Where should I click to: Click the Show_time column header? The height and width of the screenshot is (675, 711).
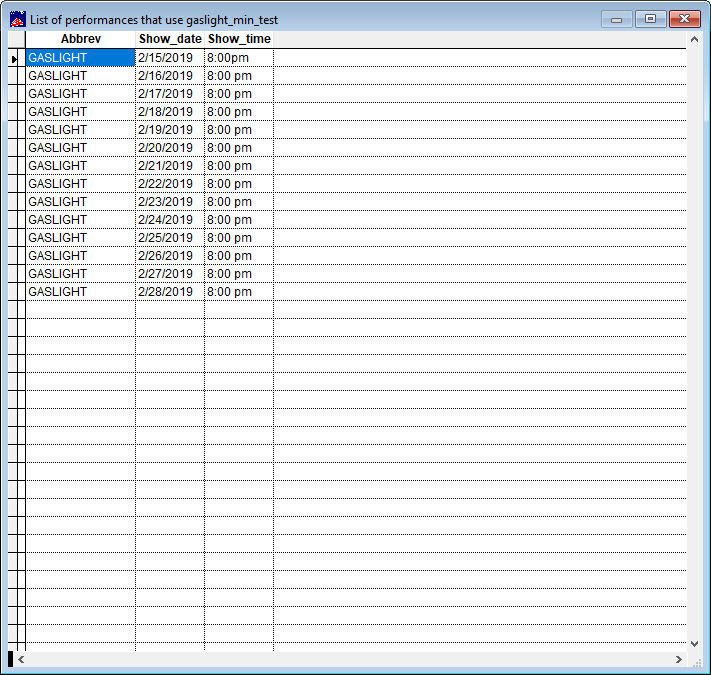pyautogui.click(x=239, y=39)
